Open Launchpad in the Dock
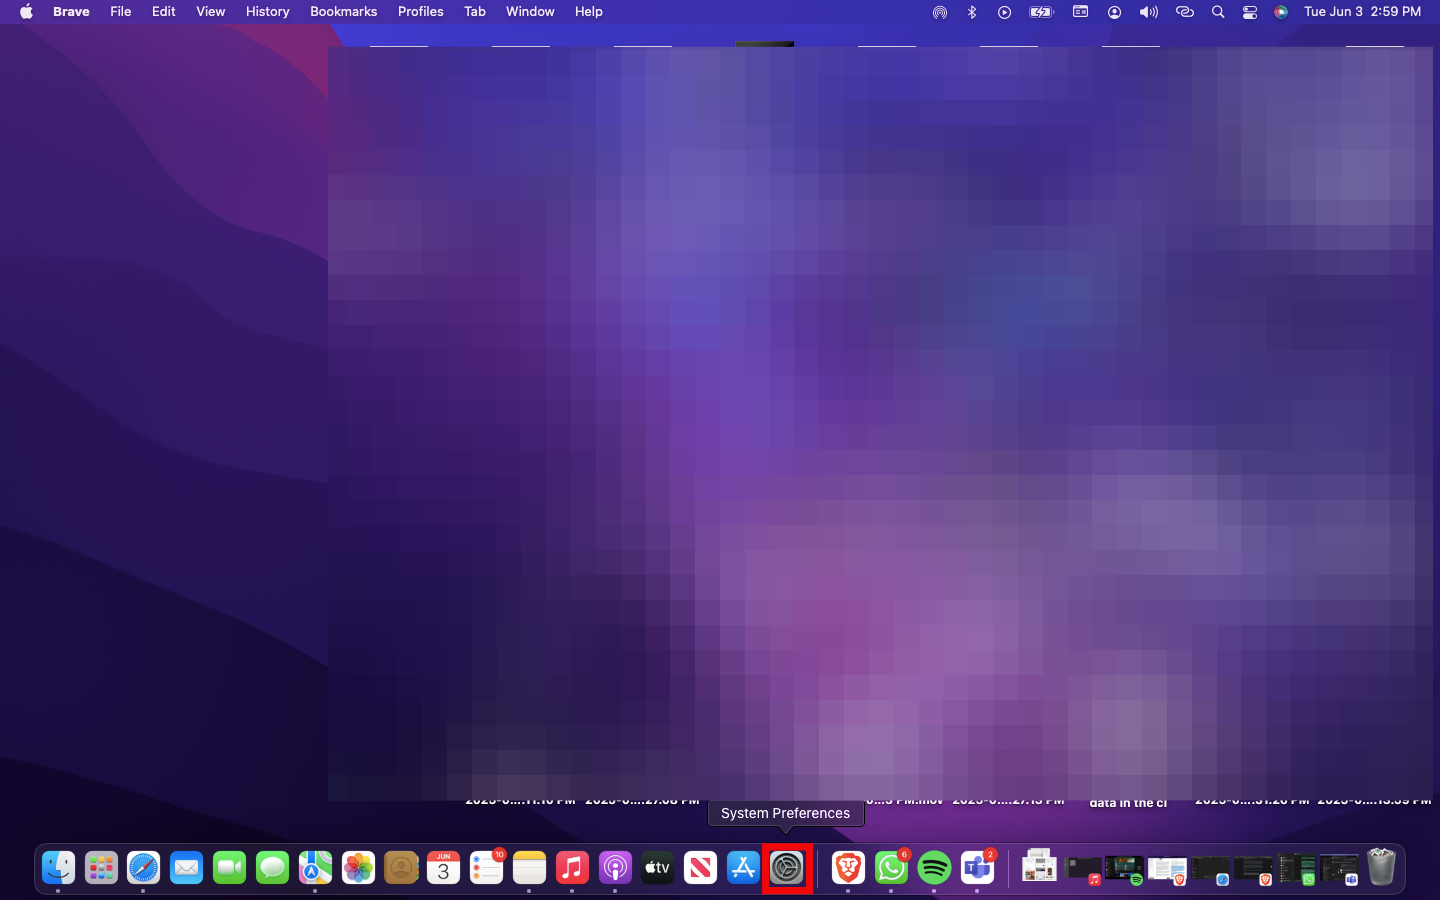The image size is (1440, 900). coord(101,867)
